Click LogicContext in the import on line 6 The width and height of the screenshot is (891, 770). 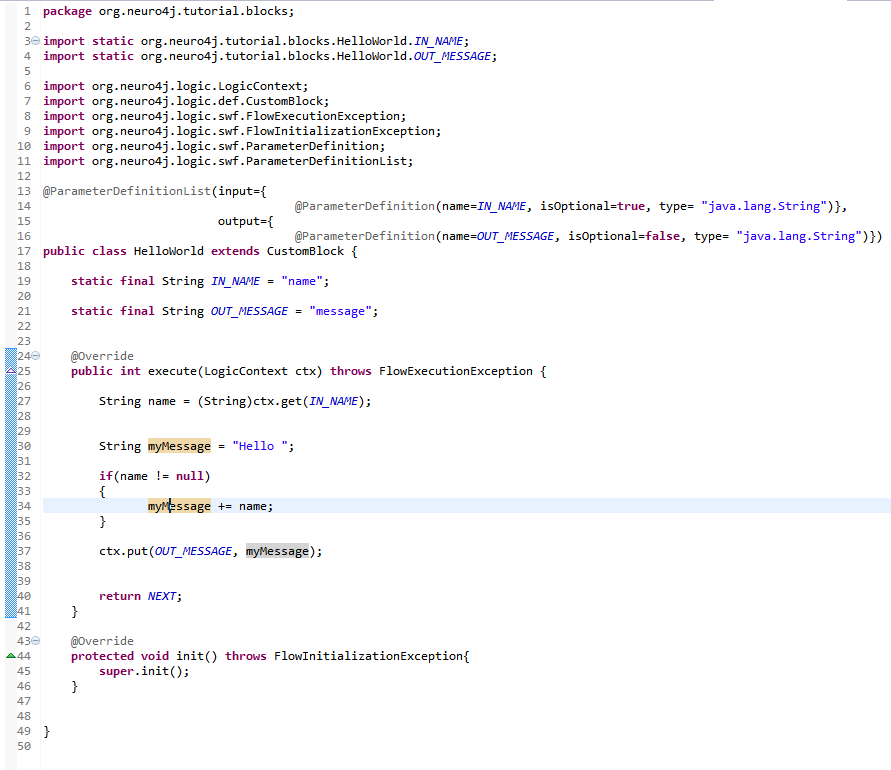click(x=260, y=86)
